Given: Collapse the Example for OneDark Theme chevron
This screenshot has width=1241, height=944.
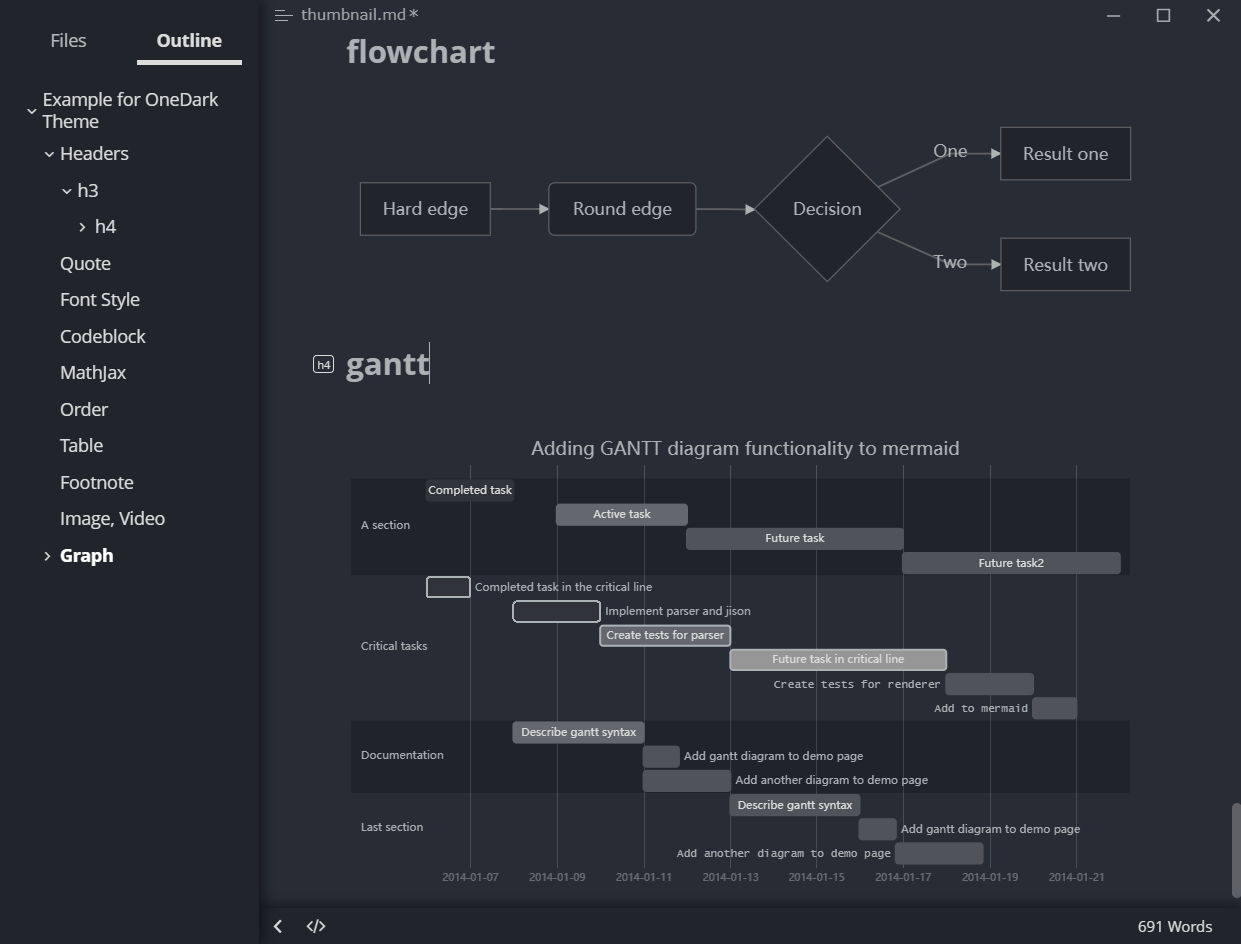Looking at the screenshot, I should 32,111.
